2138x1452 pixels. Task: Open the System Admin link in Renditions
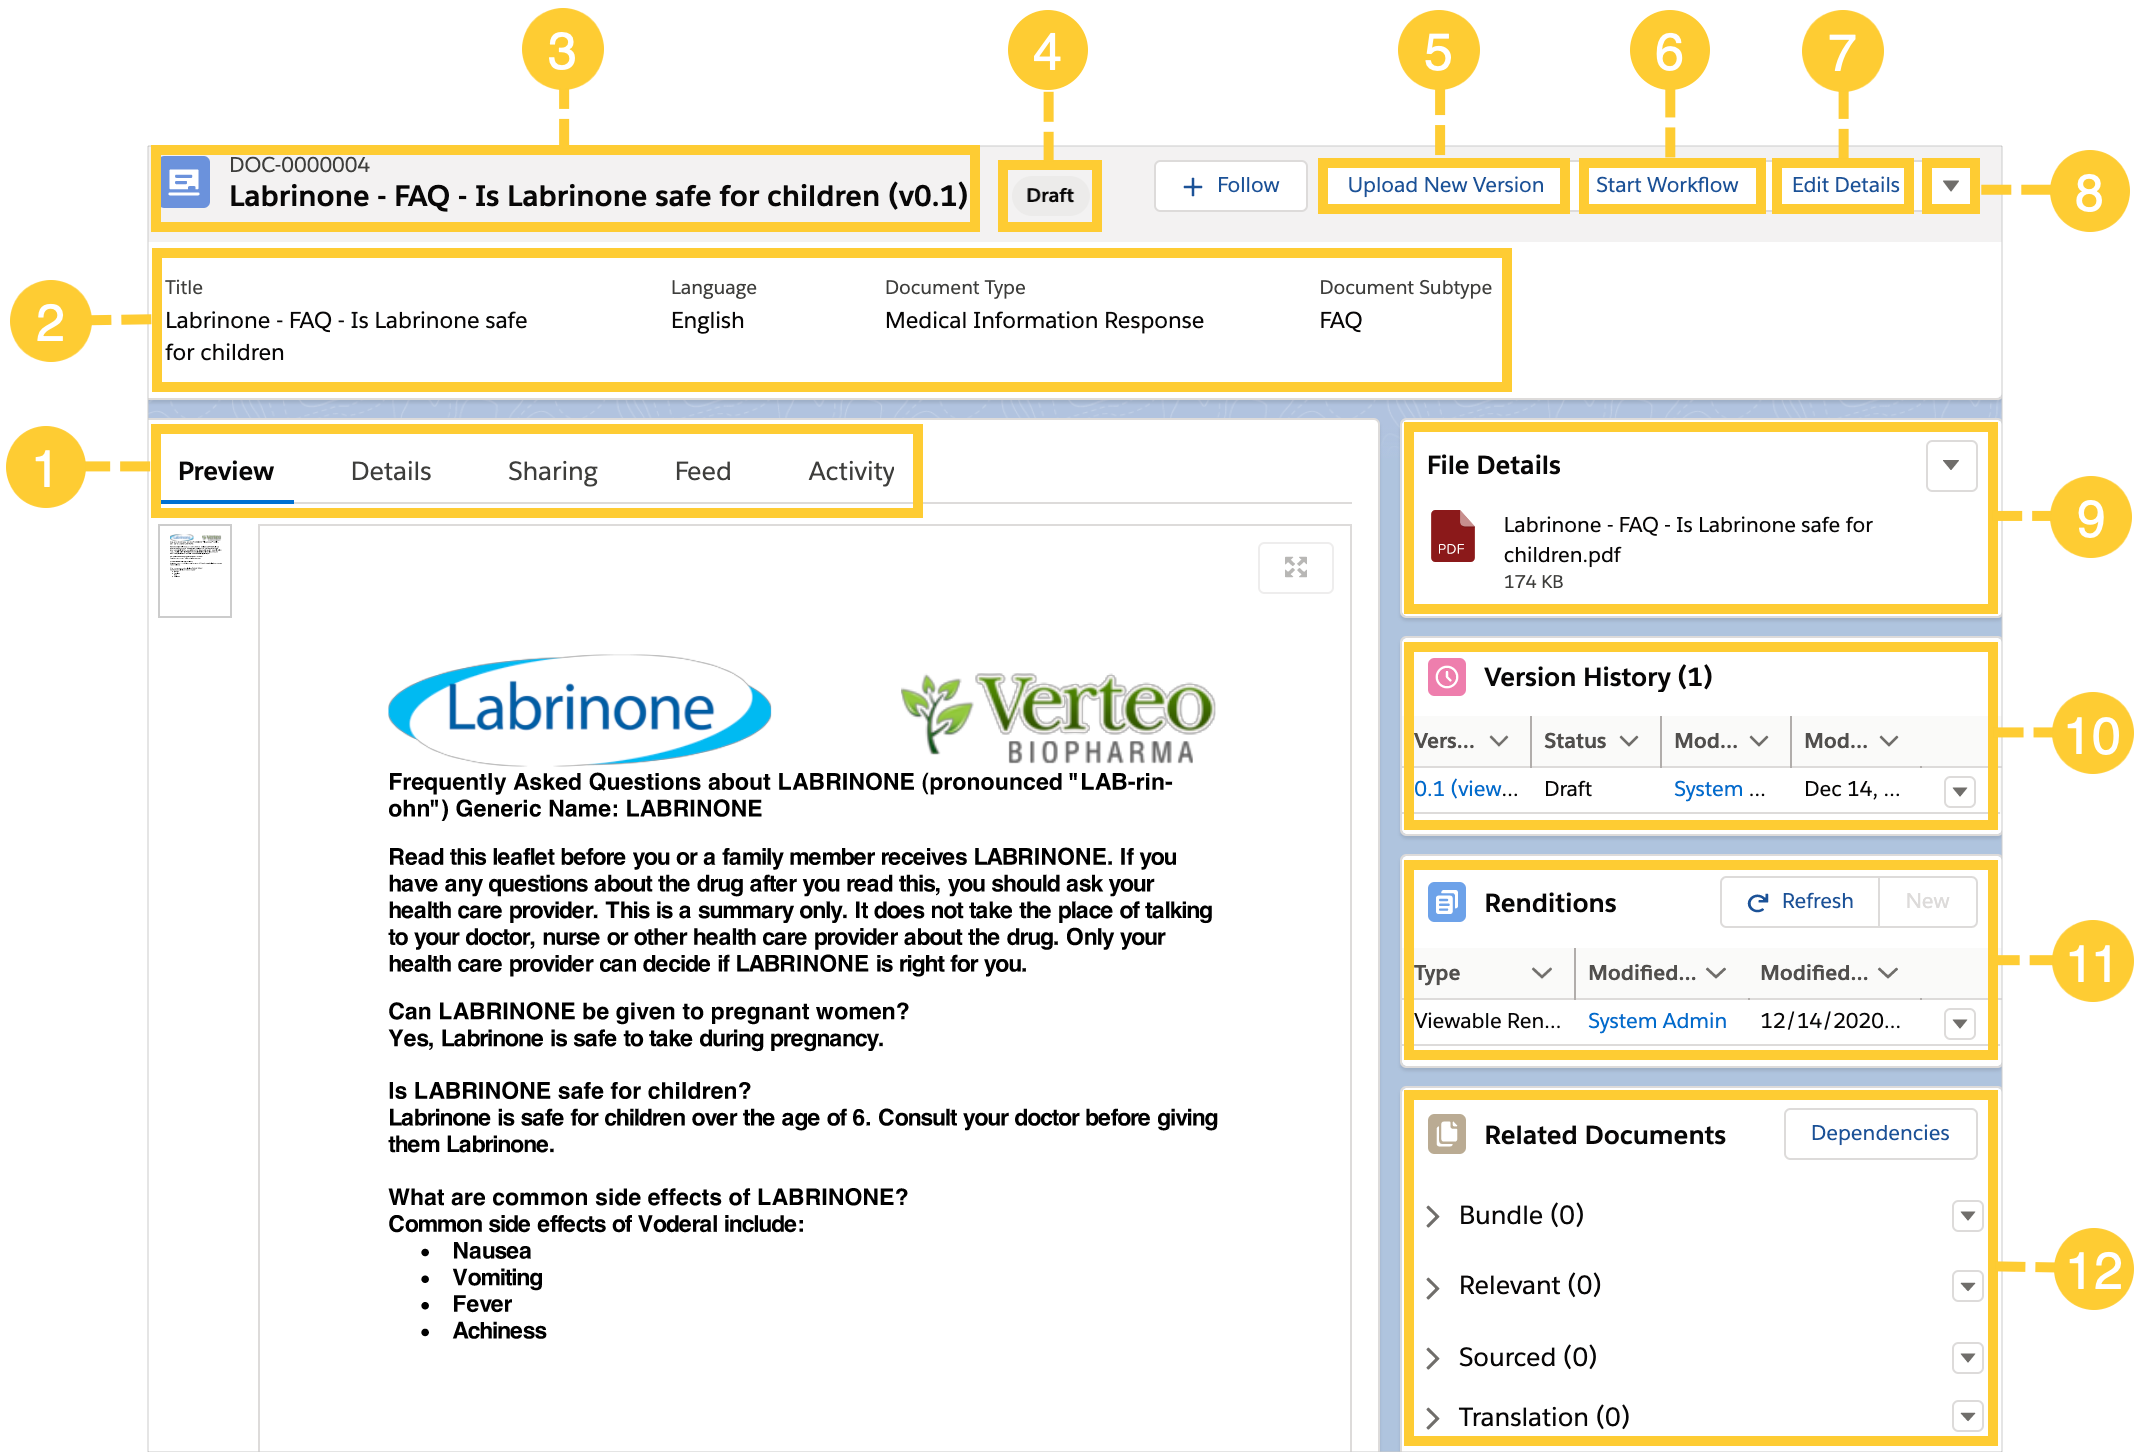click(x=1656, y=1021)
